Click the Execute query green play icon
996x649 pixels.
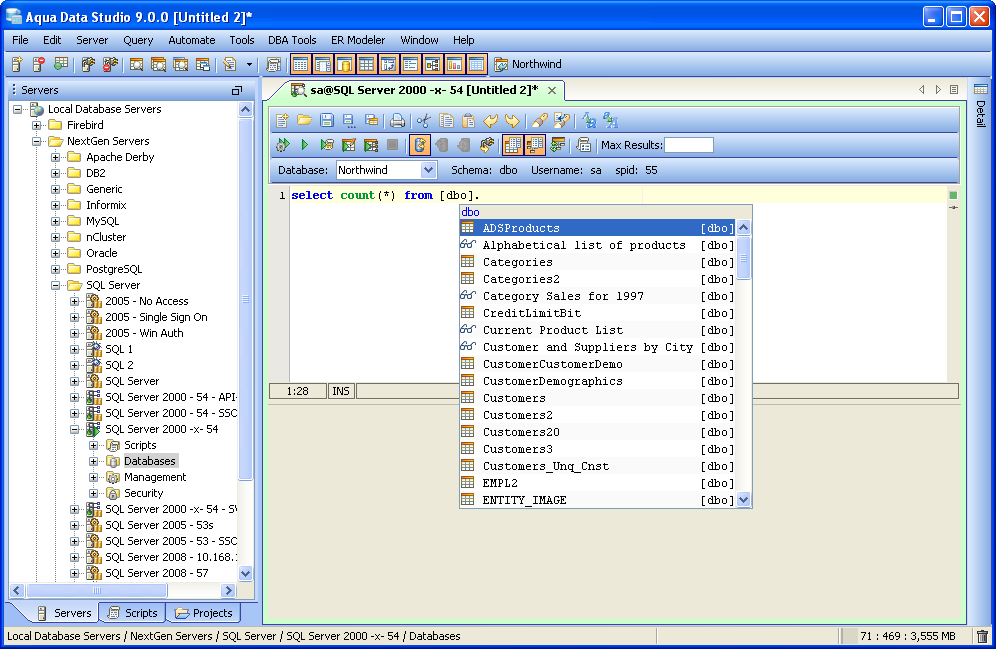(x=304, y=145)
